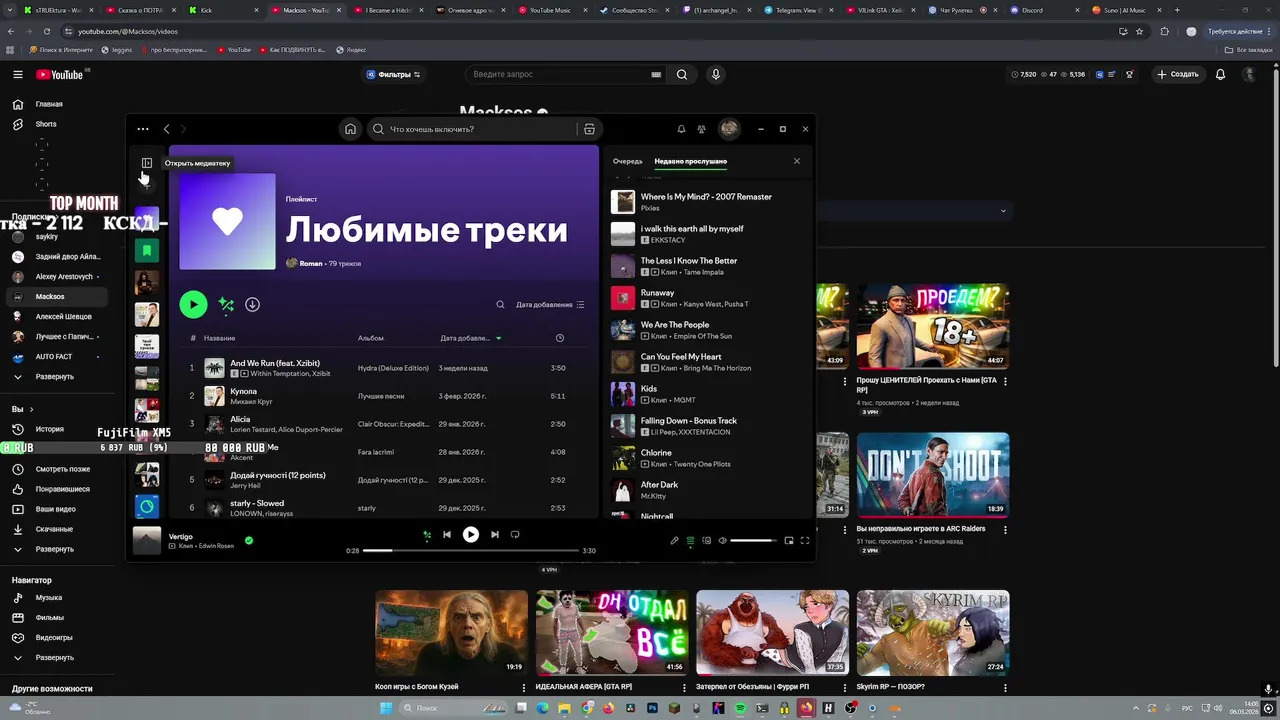
Task: Toggle smart shuffle next to playlist play button
Action: pos(226,304)
